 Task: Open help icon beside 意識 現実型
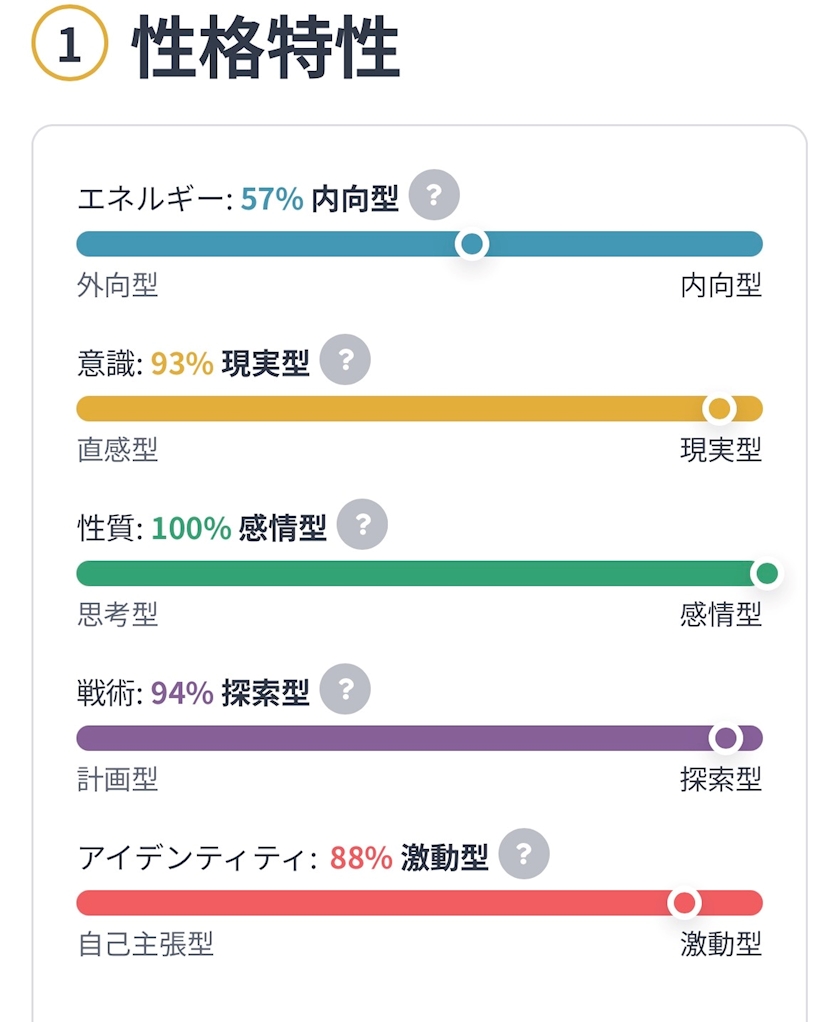point(345,360)
